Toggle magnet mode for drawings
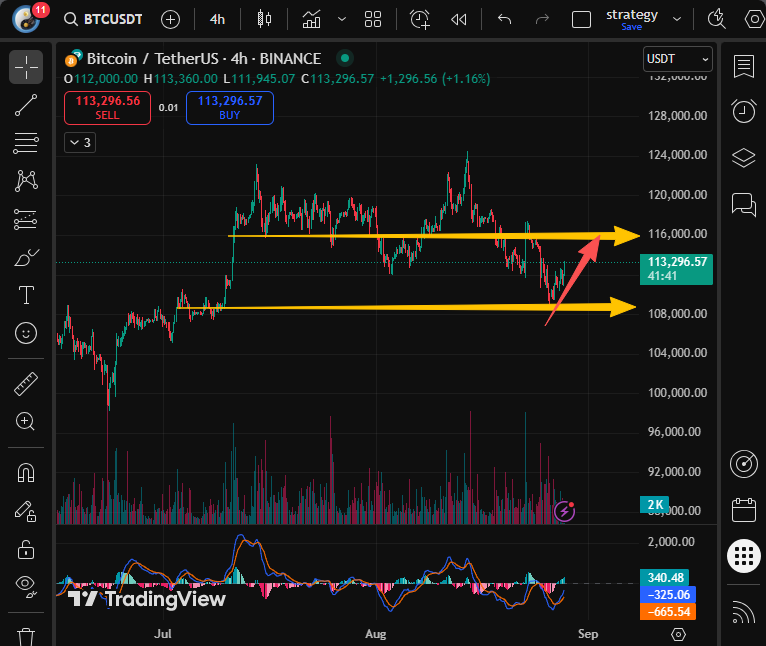 26,473
